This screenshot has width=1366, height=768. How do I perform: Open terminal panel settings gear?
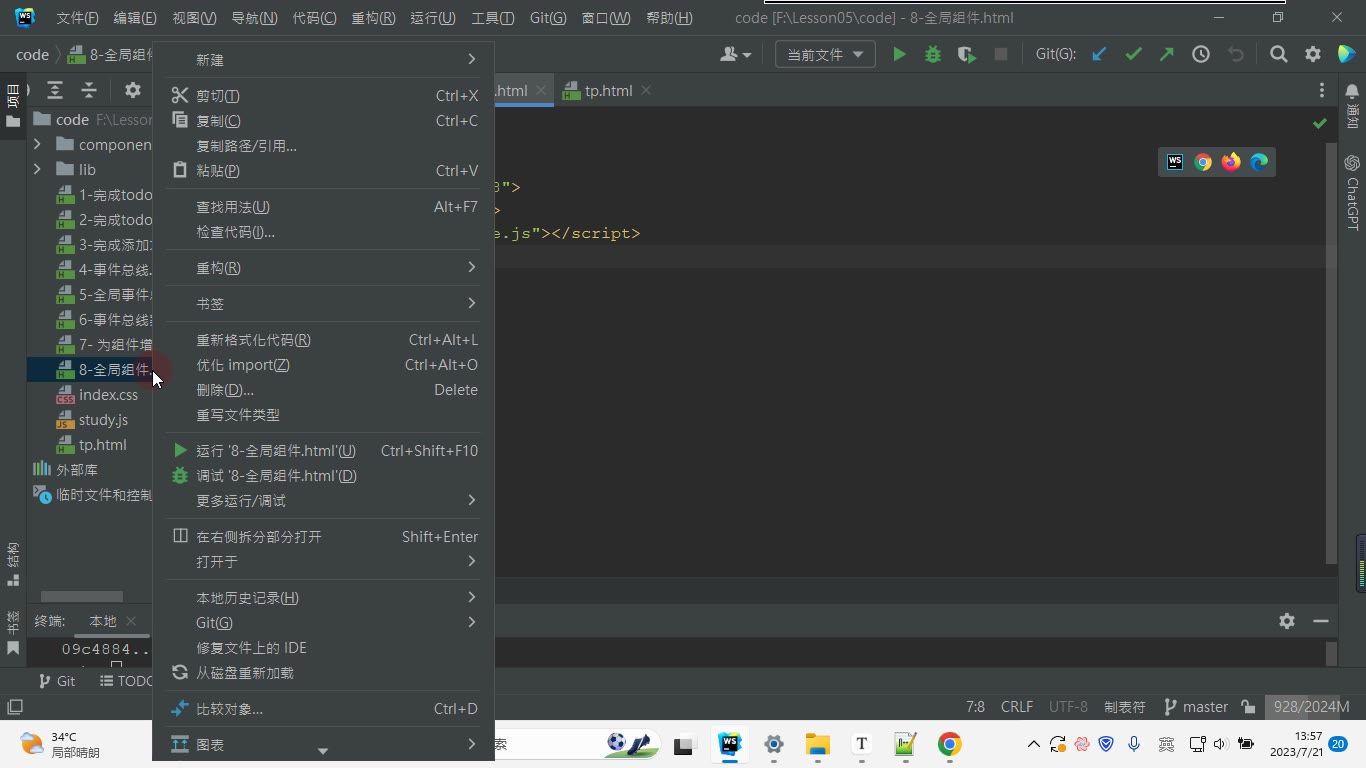[x=1287, y=621]
